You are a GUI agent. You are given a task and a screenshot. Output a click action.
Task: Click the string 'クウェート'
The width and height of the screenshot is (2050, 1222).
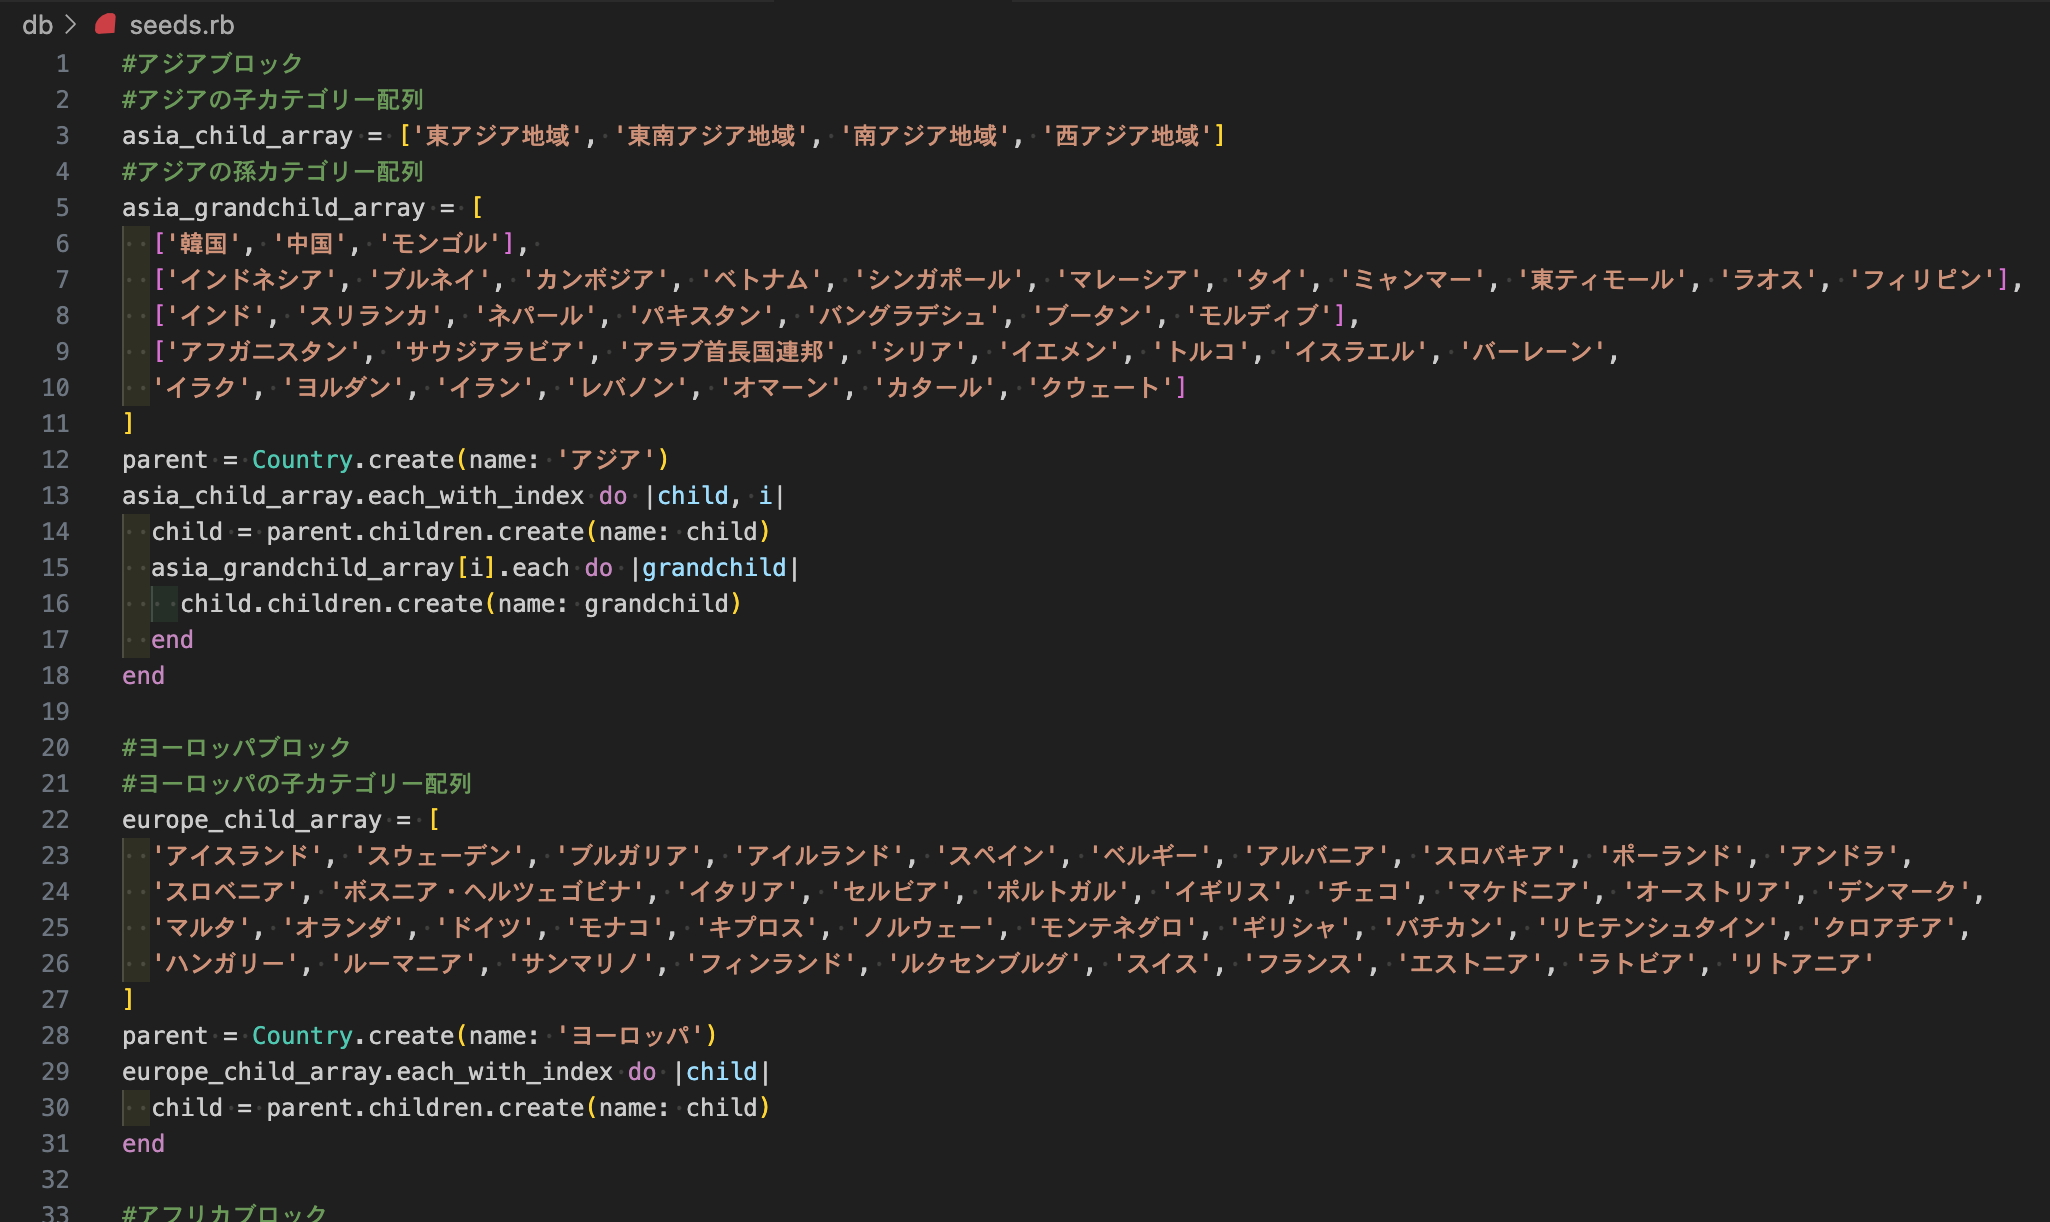[x=1101, y=388]
